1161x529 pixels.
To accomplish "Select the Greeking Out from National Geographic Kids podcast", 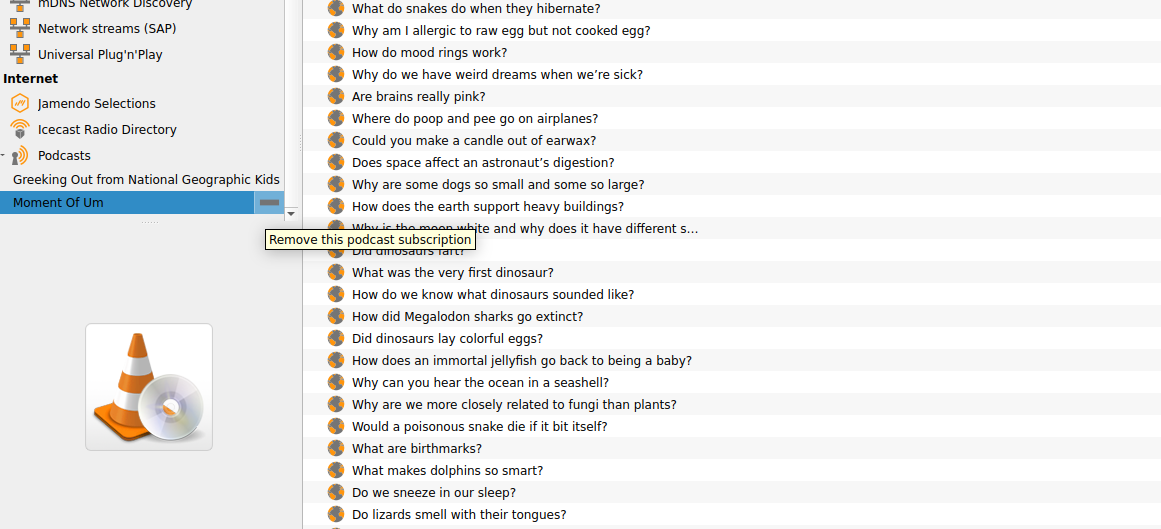I will [x=146, y=179].
